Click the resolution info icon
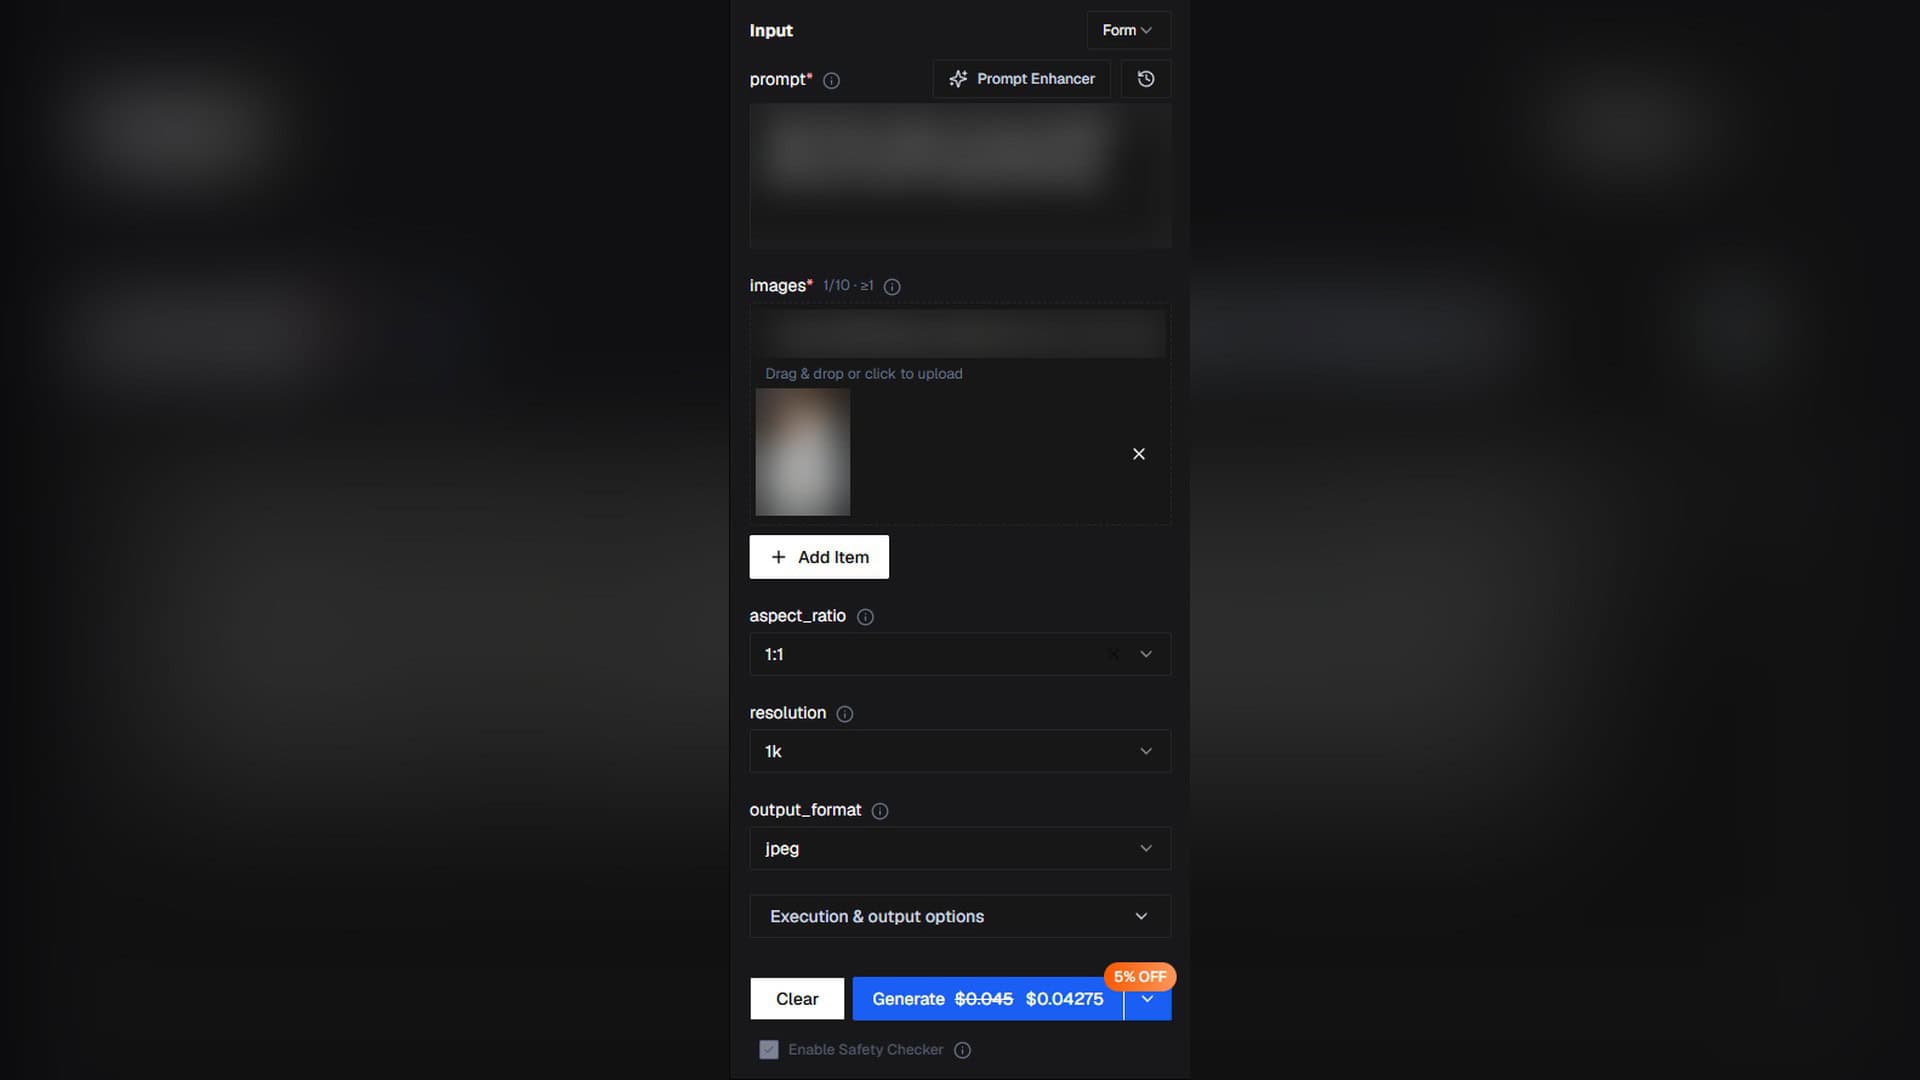The image size is (1920, 1080). pyautogui.click(x=845, y=714)
